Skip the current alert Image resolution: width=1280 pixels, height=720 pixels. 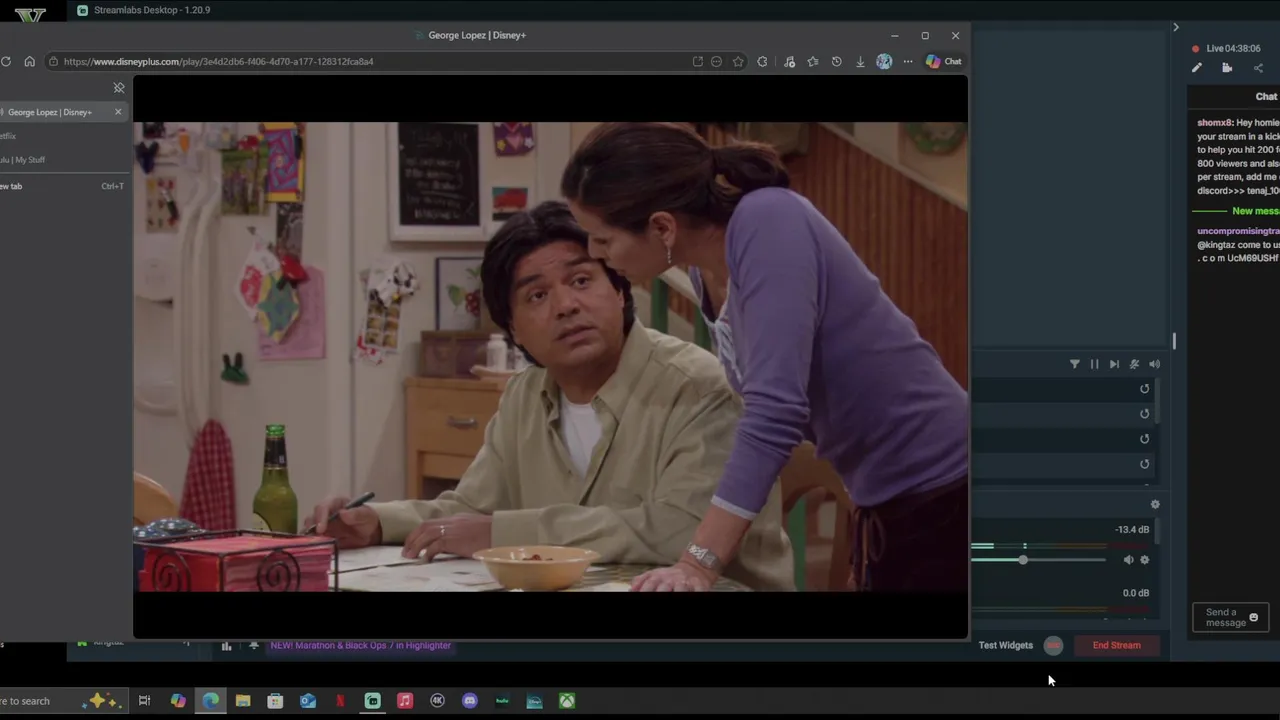(1114, 364)
